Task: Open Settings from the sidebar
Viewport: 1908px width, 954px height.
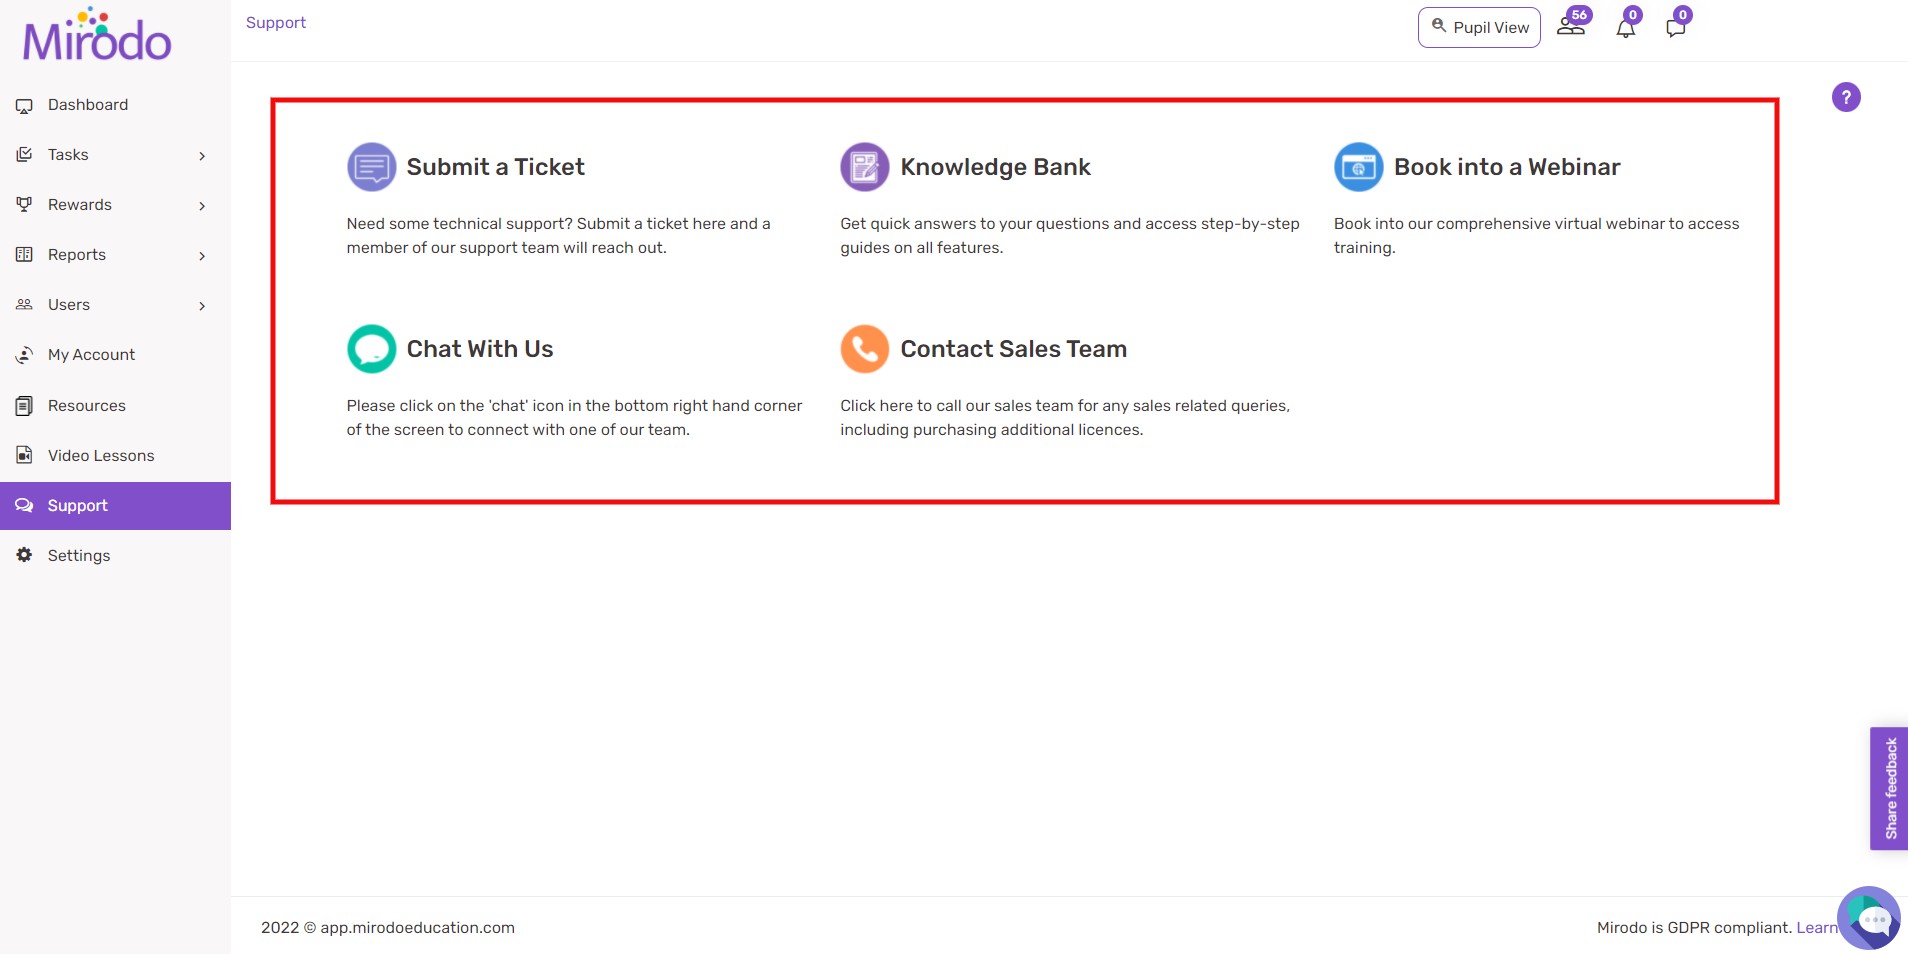Action: [115, 555]
